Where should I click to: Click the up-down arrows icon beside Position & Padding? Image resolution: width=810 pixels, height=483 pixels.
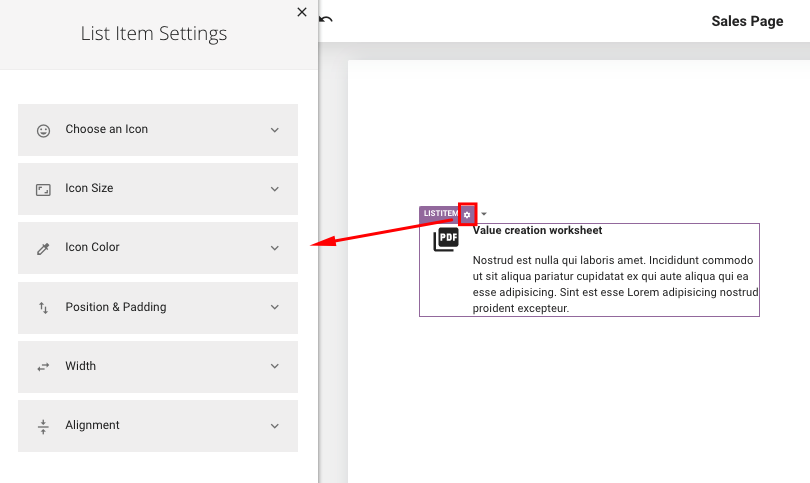click(x=43, y=308)
